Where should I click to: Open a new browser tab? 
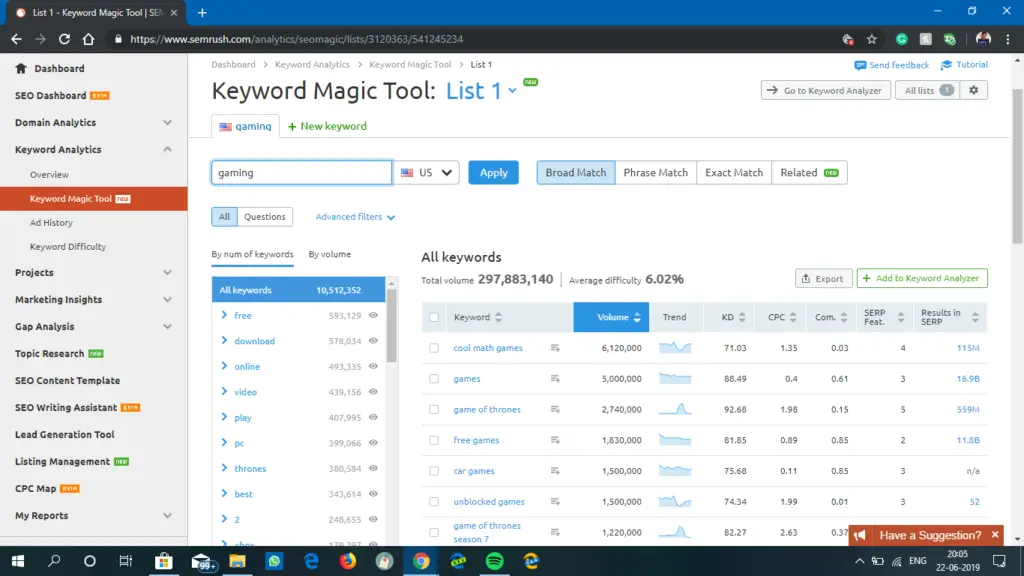(x=202, y=12)
